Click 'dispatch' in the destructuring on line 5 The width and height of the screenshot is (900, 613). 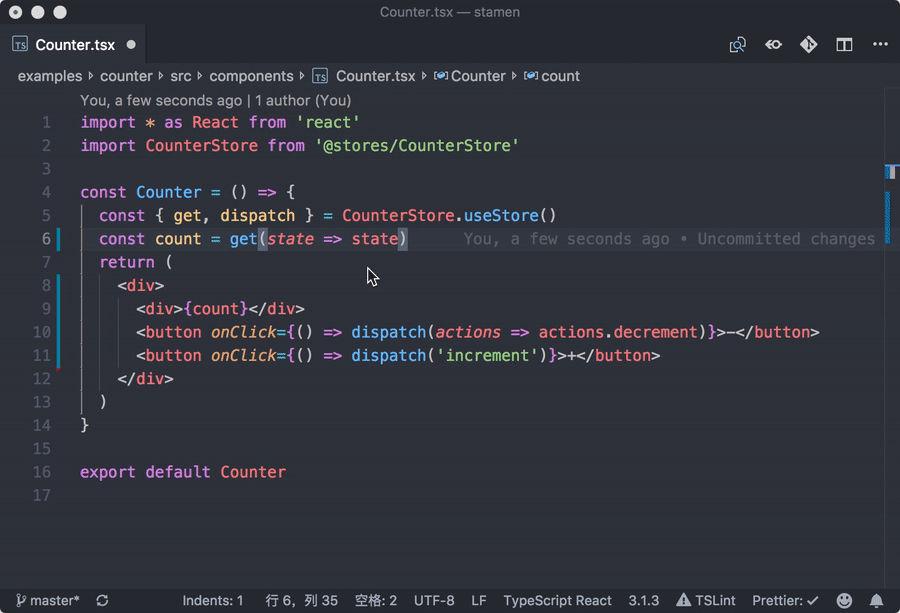coord(257,216)
